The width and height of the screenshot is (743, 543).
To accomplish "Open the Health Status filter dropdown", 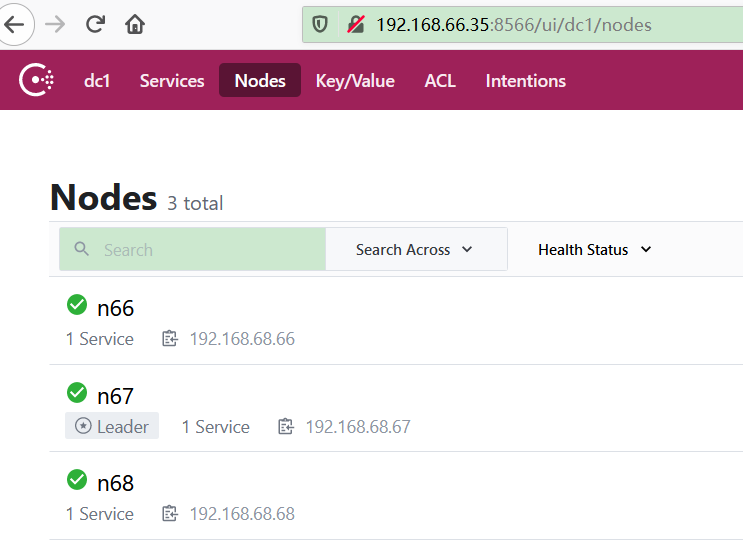I will pyautogui.click(x=594, y=250).
